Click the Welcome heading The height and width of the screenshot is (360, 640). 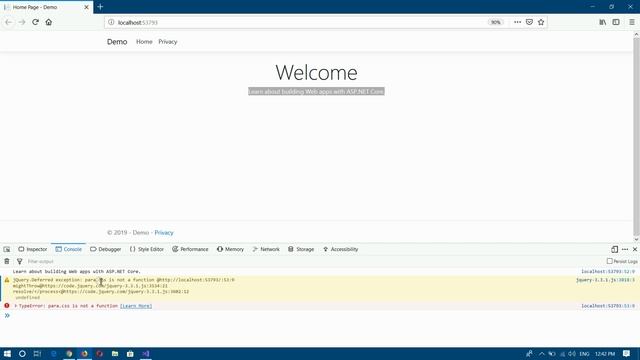pos(316,73)
